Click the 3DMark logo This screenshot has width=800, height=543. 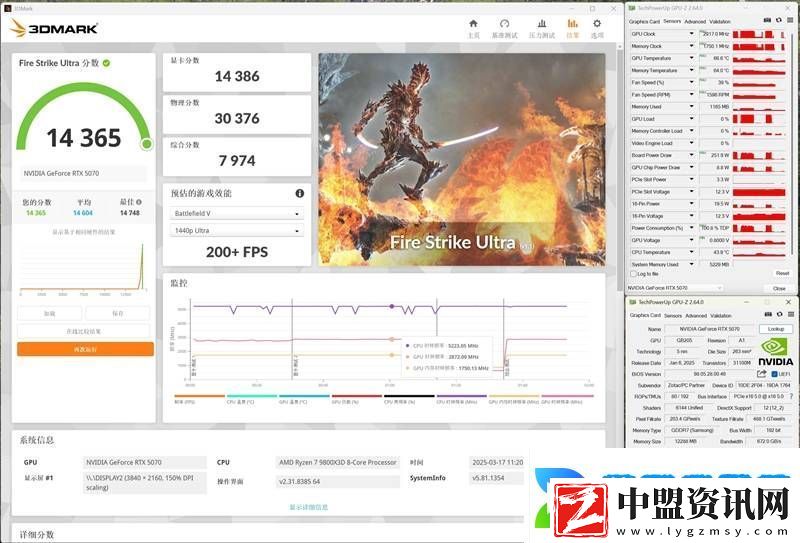pyautogui.click(x=54, y=29)
